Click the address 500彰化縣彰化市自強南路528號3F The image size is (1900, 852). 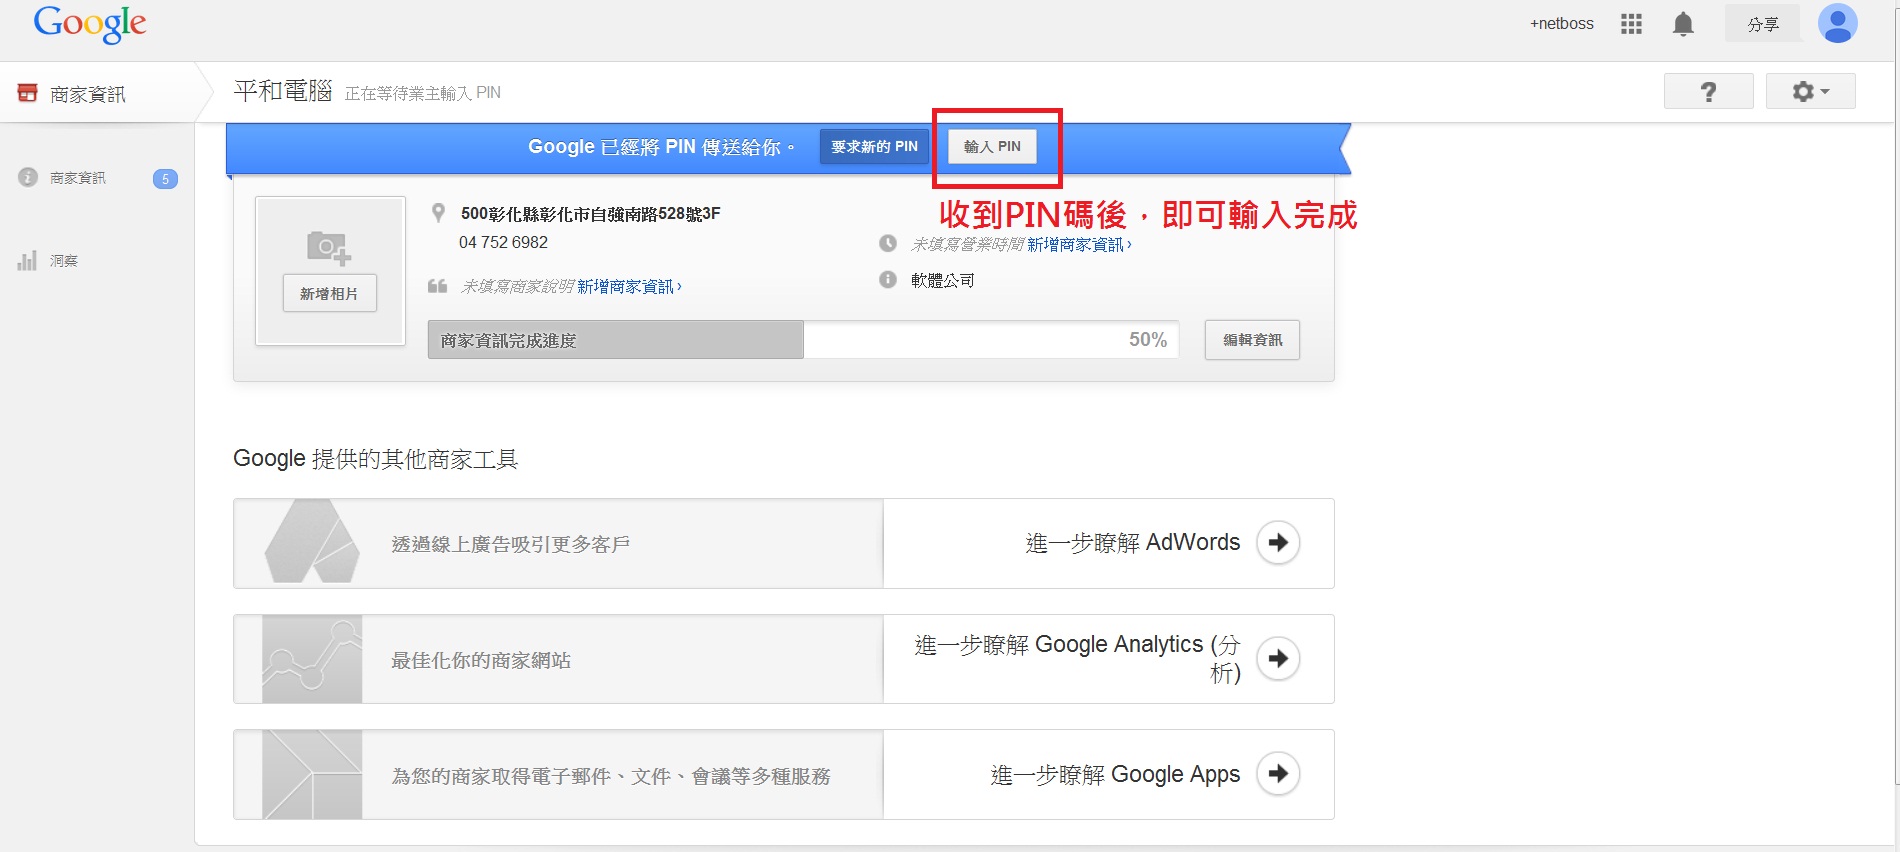(590, 213)
